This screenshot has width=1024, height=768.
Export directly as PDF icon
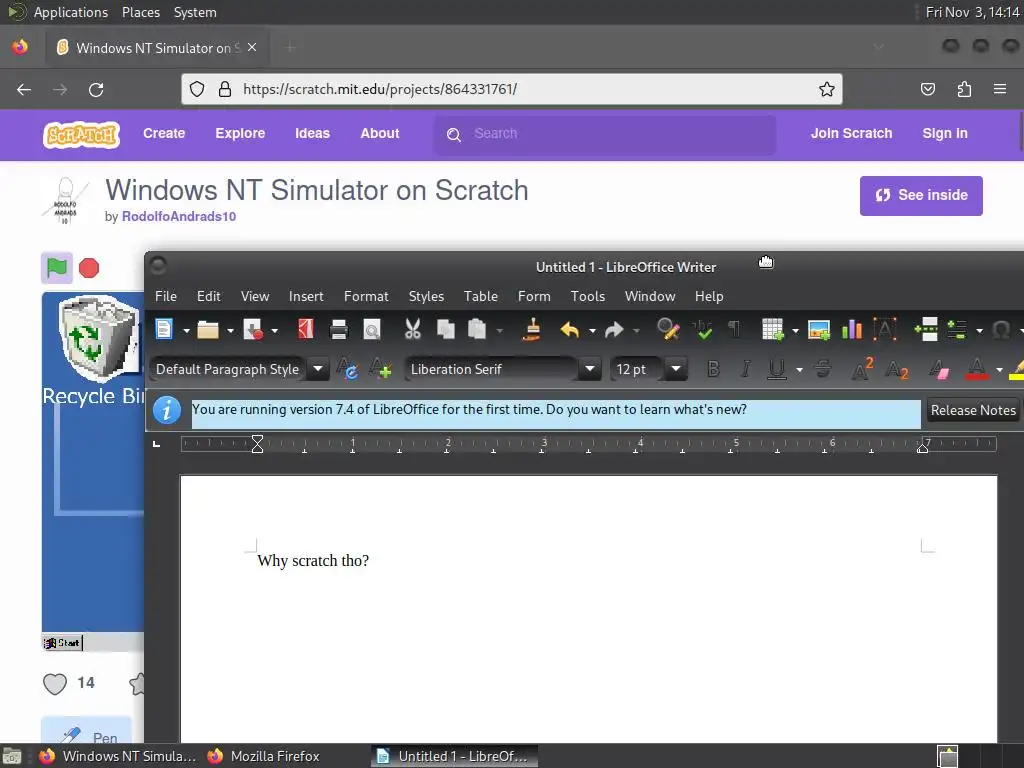(x=306, y=329)
